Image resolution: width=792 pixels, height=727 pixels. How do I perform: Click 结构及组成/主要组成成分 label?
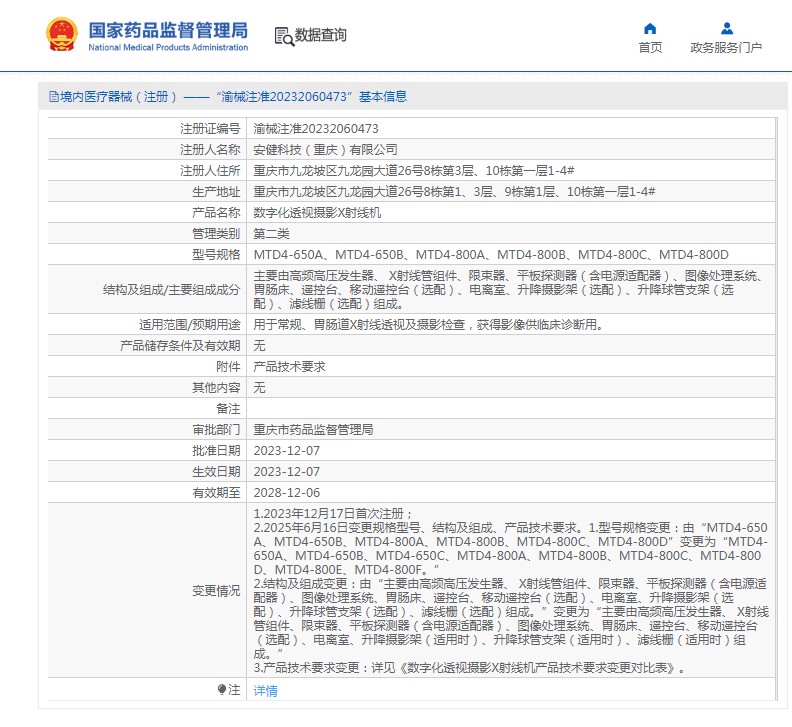point(171,290)
